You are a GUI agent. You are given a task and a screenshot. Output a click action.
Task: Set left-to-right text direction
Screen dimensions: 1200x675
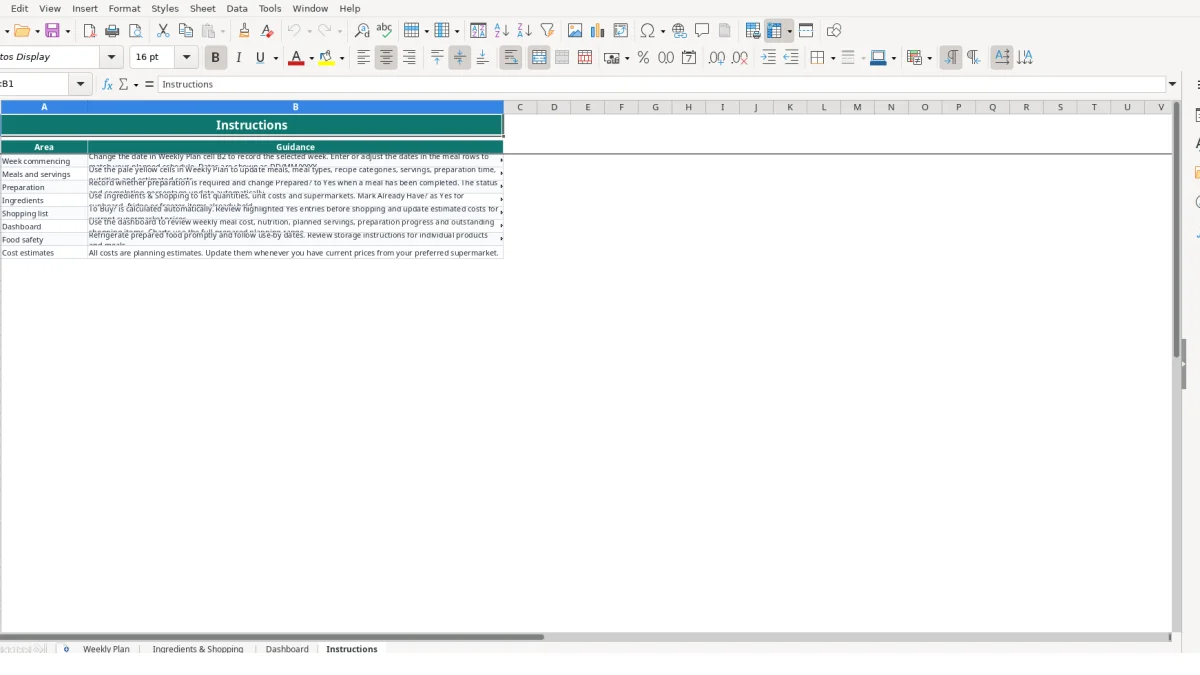tap(951, 58)
